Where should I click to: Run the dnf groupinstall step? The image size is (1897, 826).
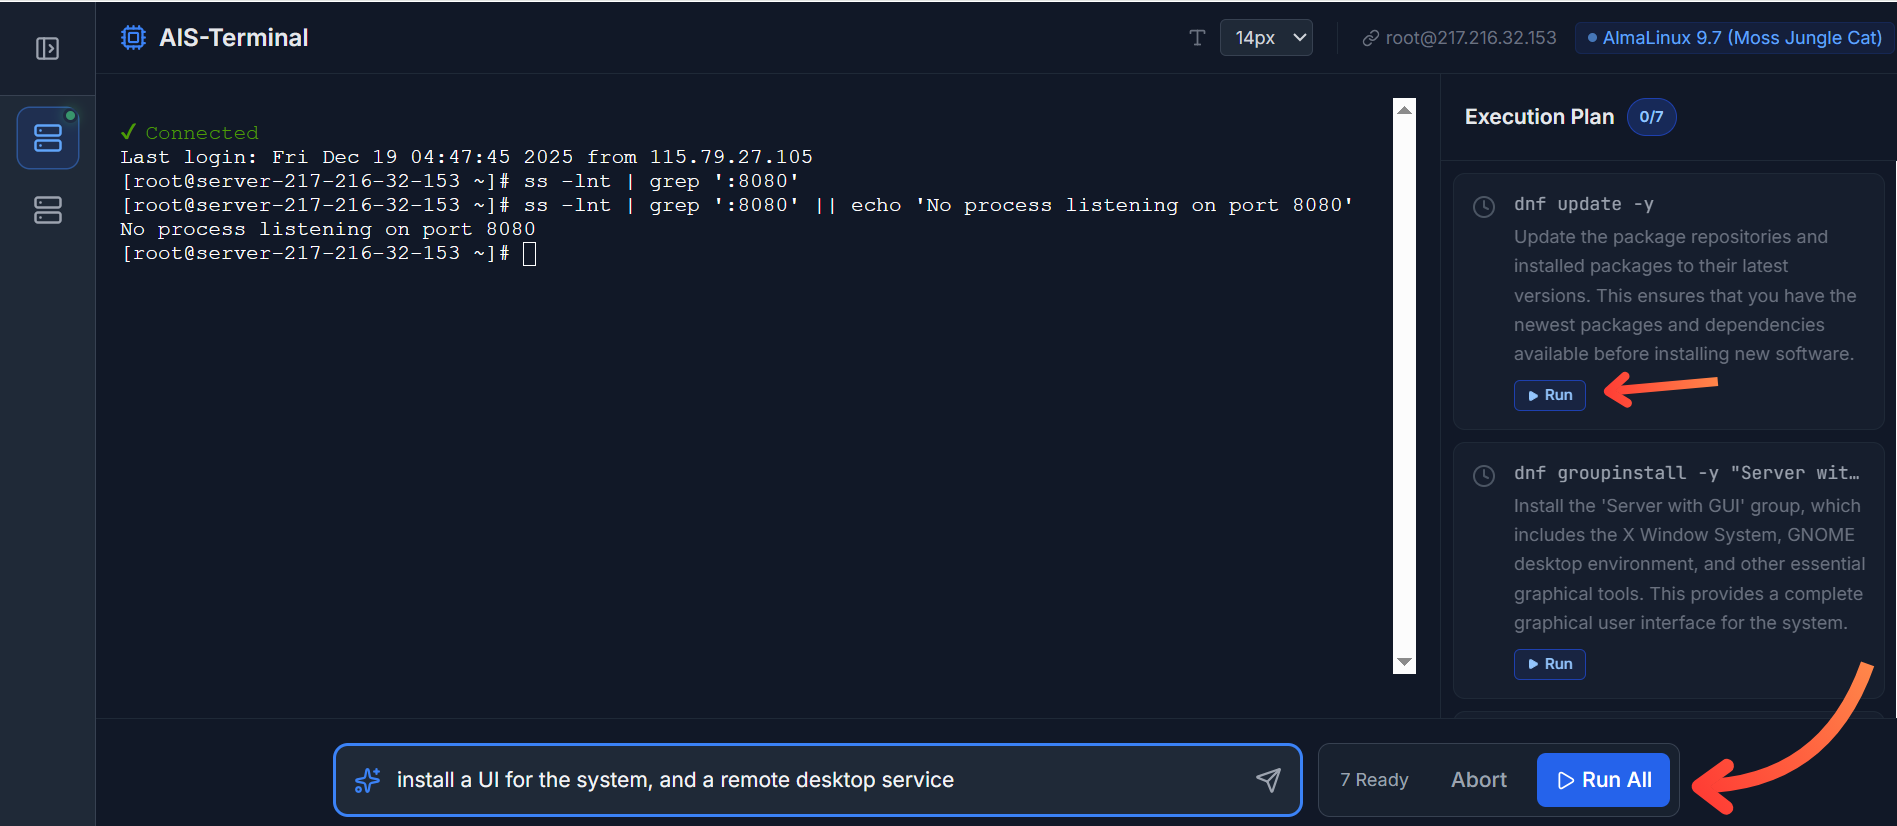pos(1549,664)
